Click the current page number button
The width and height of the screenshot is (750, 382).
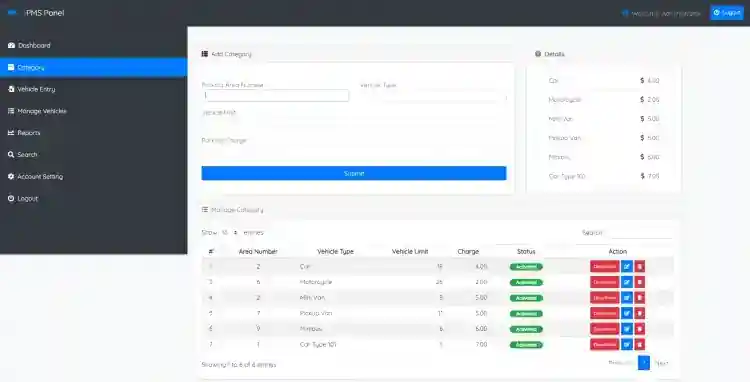point(644,363)
